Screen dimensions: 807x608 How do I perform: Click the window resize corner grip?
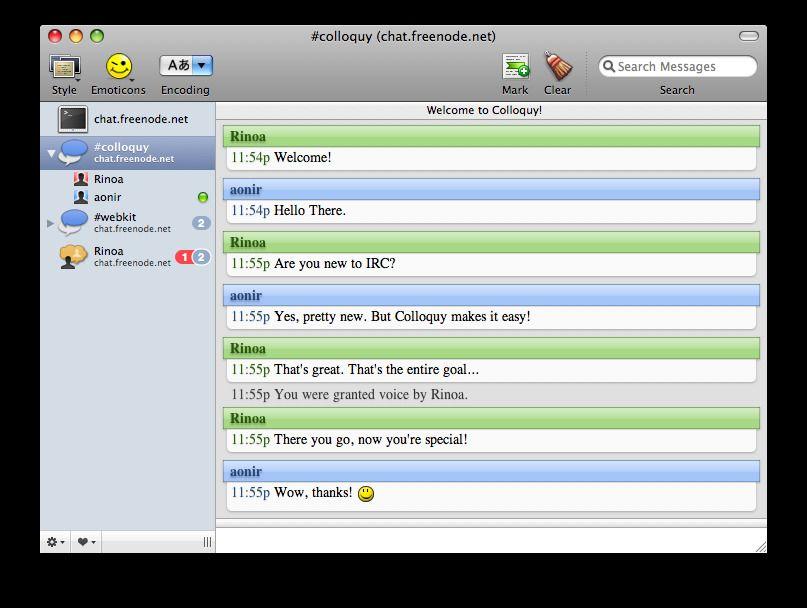[761, 547]
